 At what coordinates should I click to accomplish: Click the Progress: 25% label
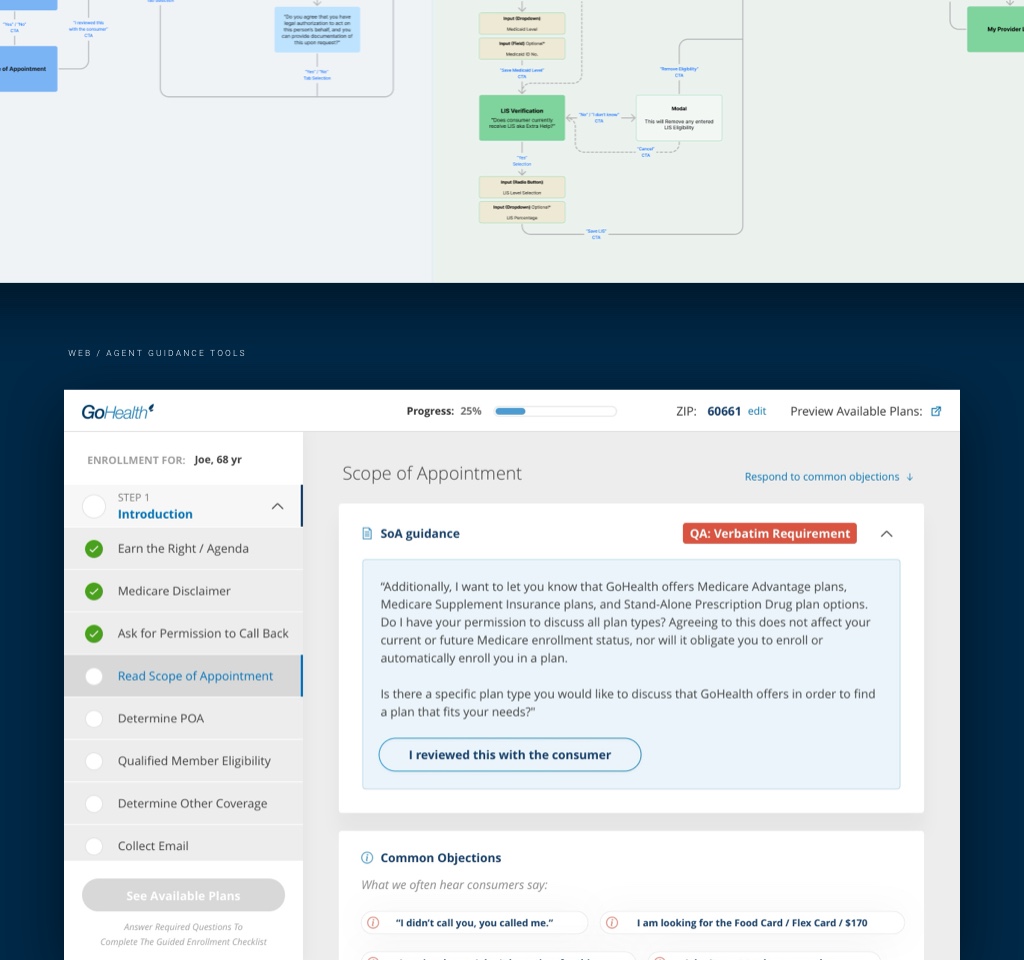coord(443,411)
